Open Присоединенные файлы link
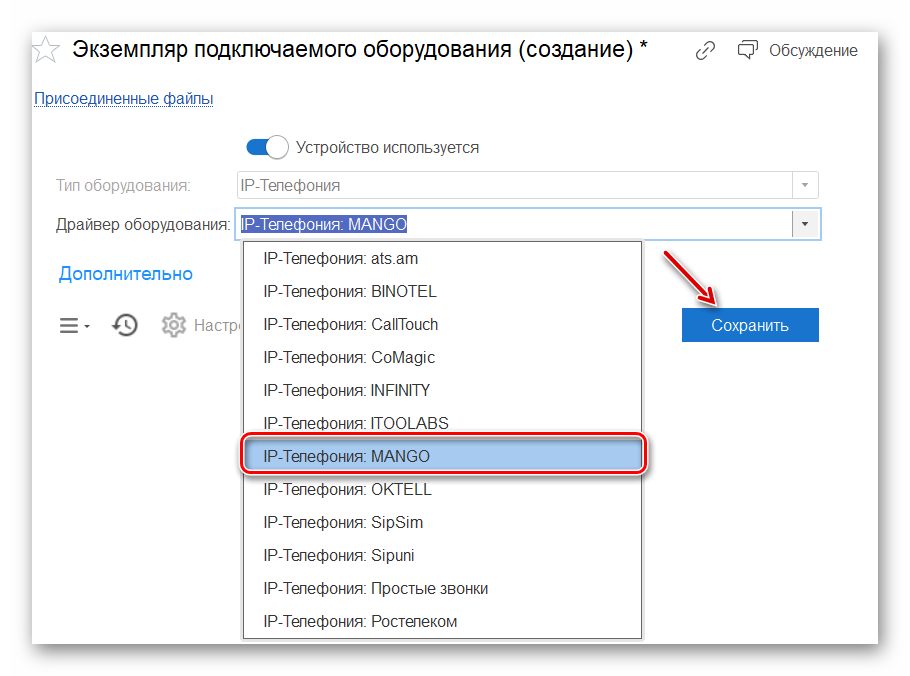This screenshot has height=676, width=910. [x=124, y=99]
